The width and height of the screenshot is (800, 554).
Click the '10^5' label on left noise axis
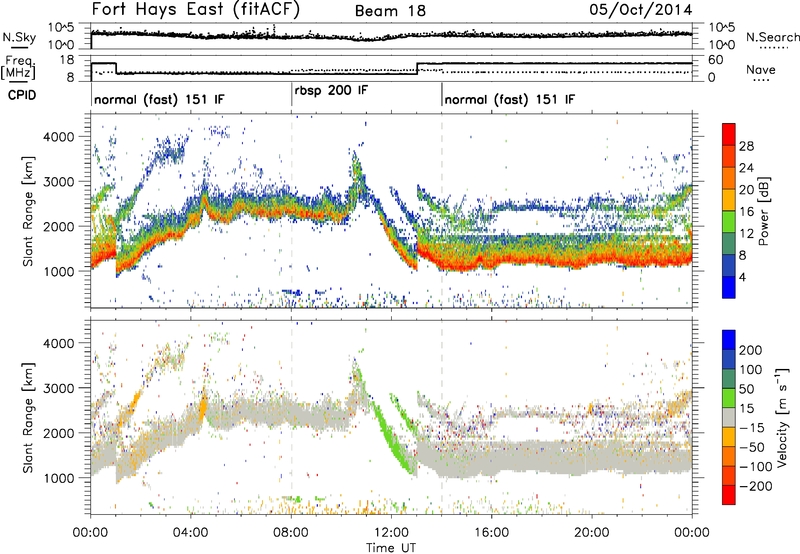[x=61, y=28]
